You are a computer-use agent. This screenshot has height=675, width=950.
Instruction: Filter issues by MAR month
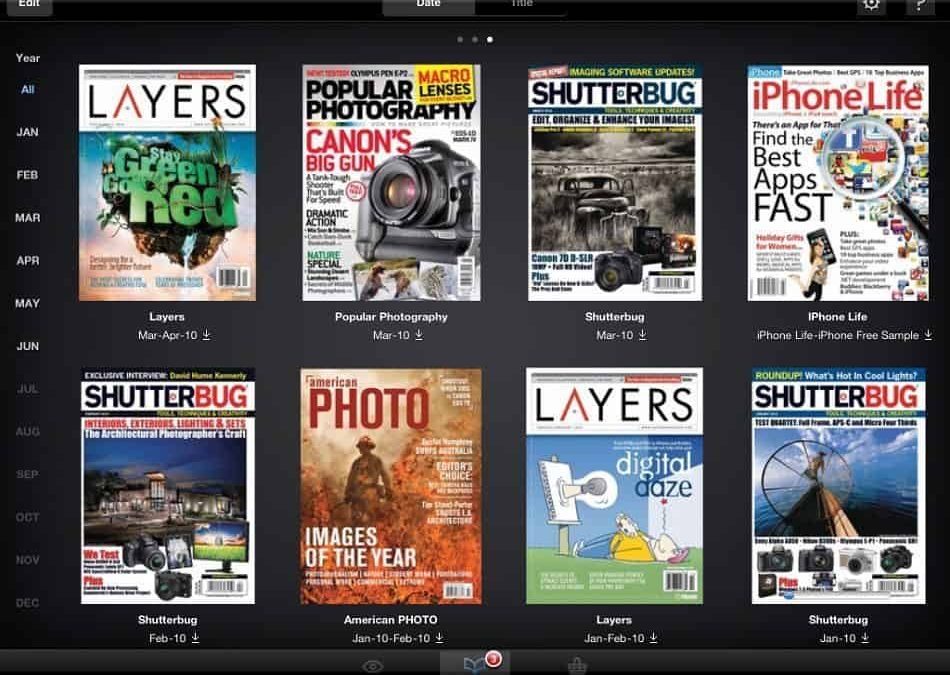click(28, 218)
